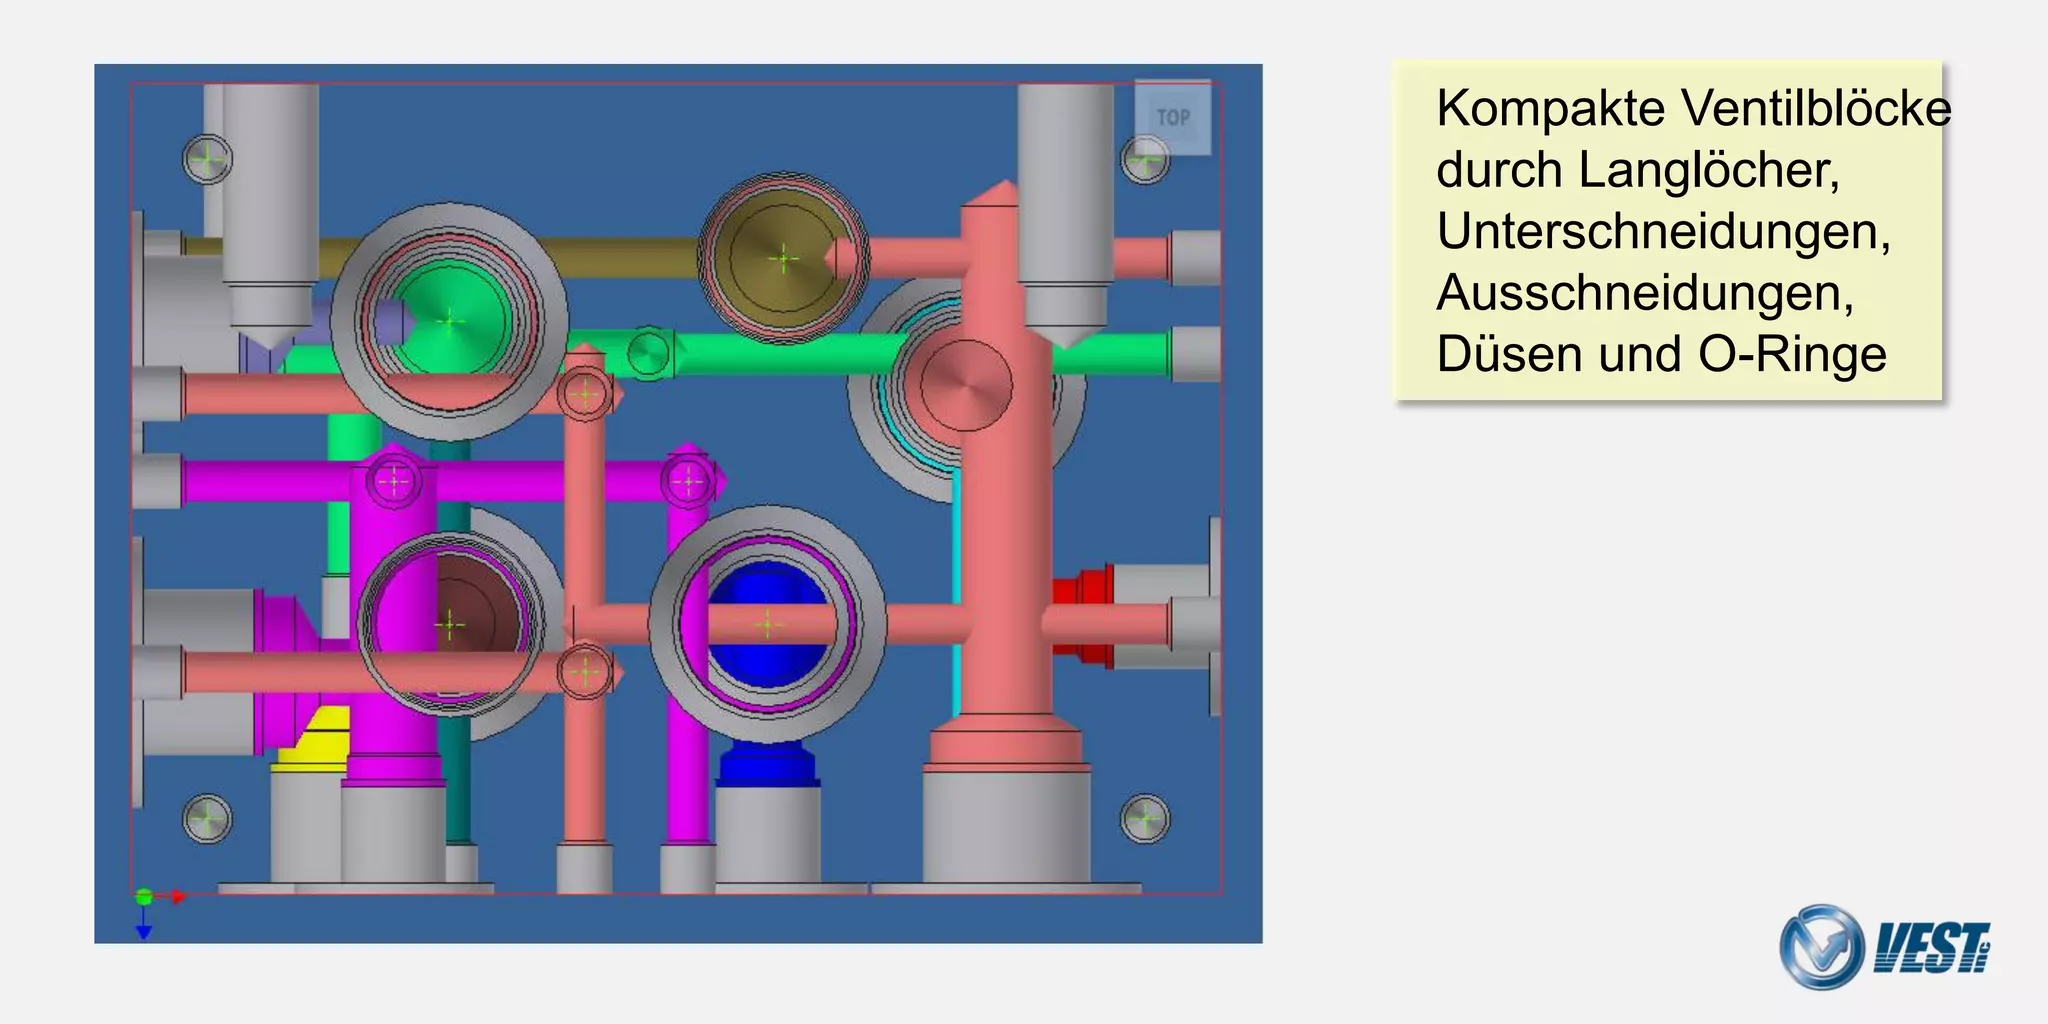Click the text 'Kompakte Ventilblöcke'

1693,108
